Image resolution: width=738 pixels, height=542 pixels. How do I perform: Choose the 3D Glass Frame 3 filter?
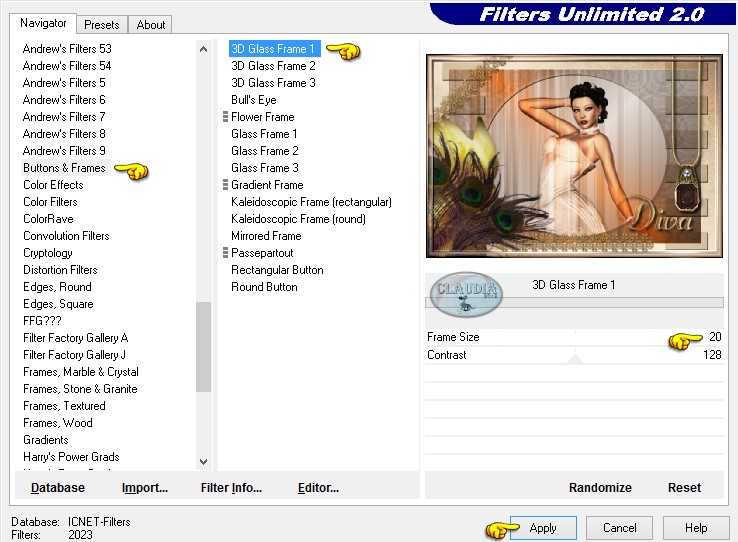click(x=273, y=83)
